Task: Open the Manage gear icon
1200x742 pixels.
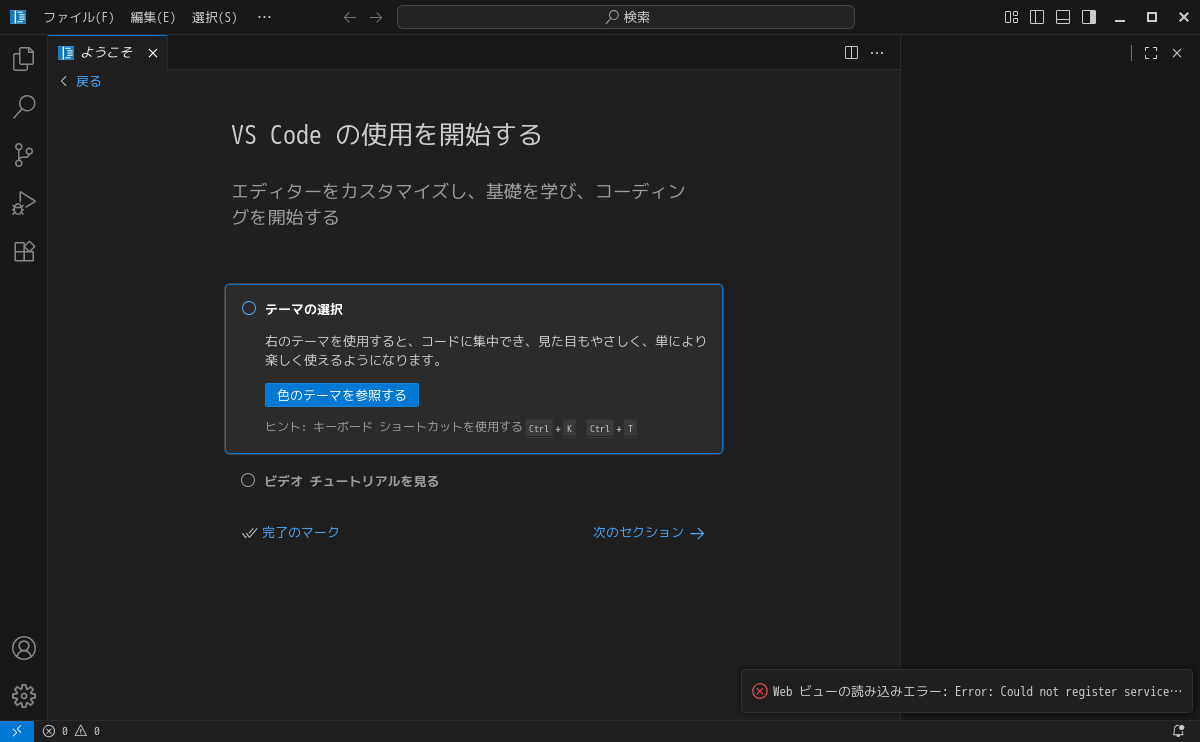Action: coord(24,696)
